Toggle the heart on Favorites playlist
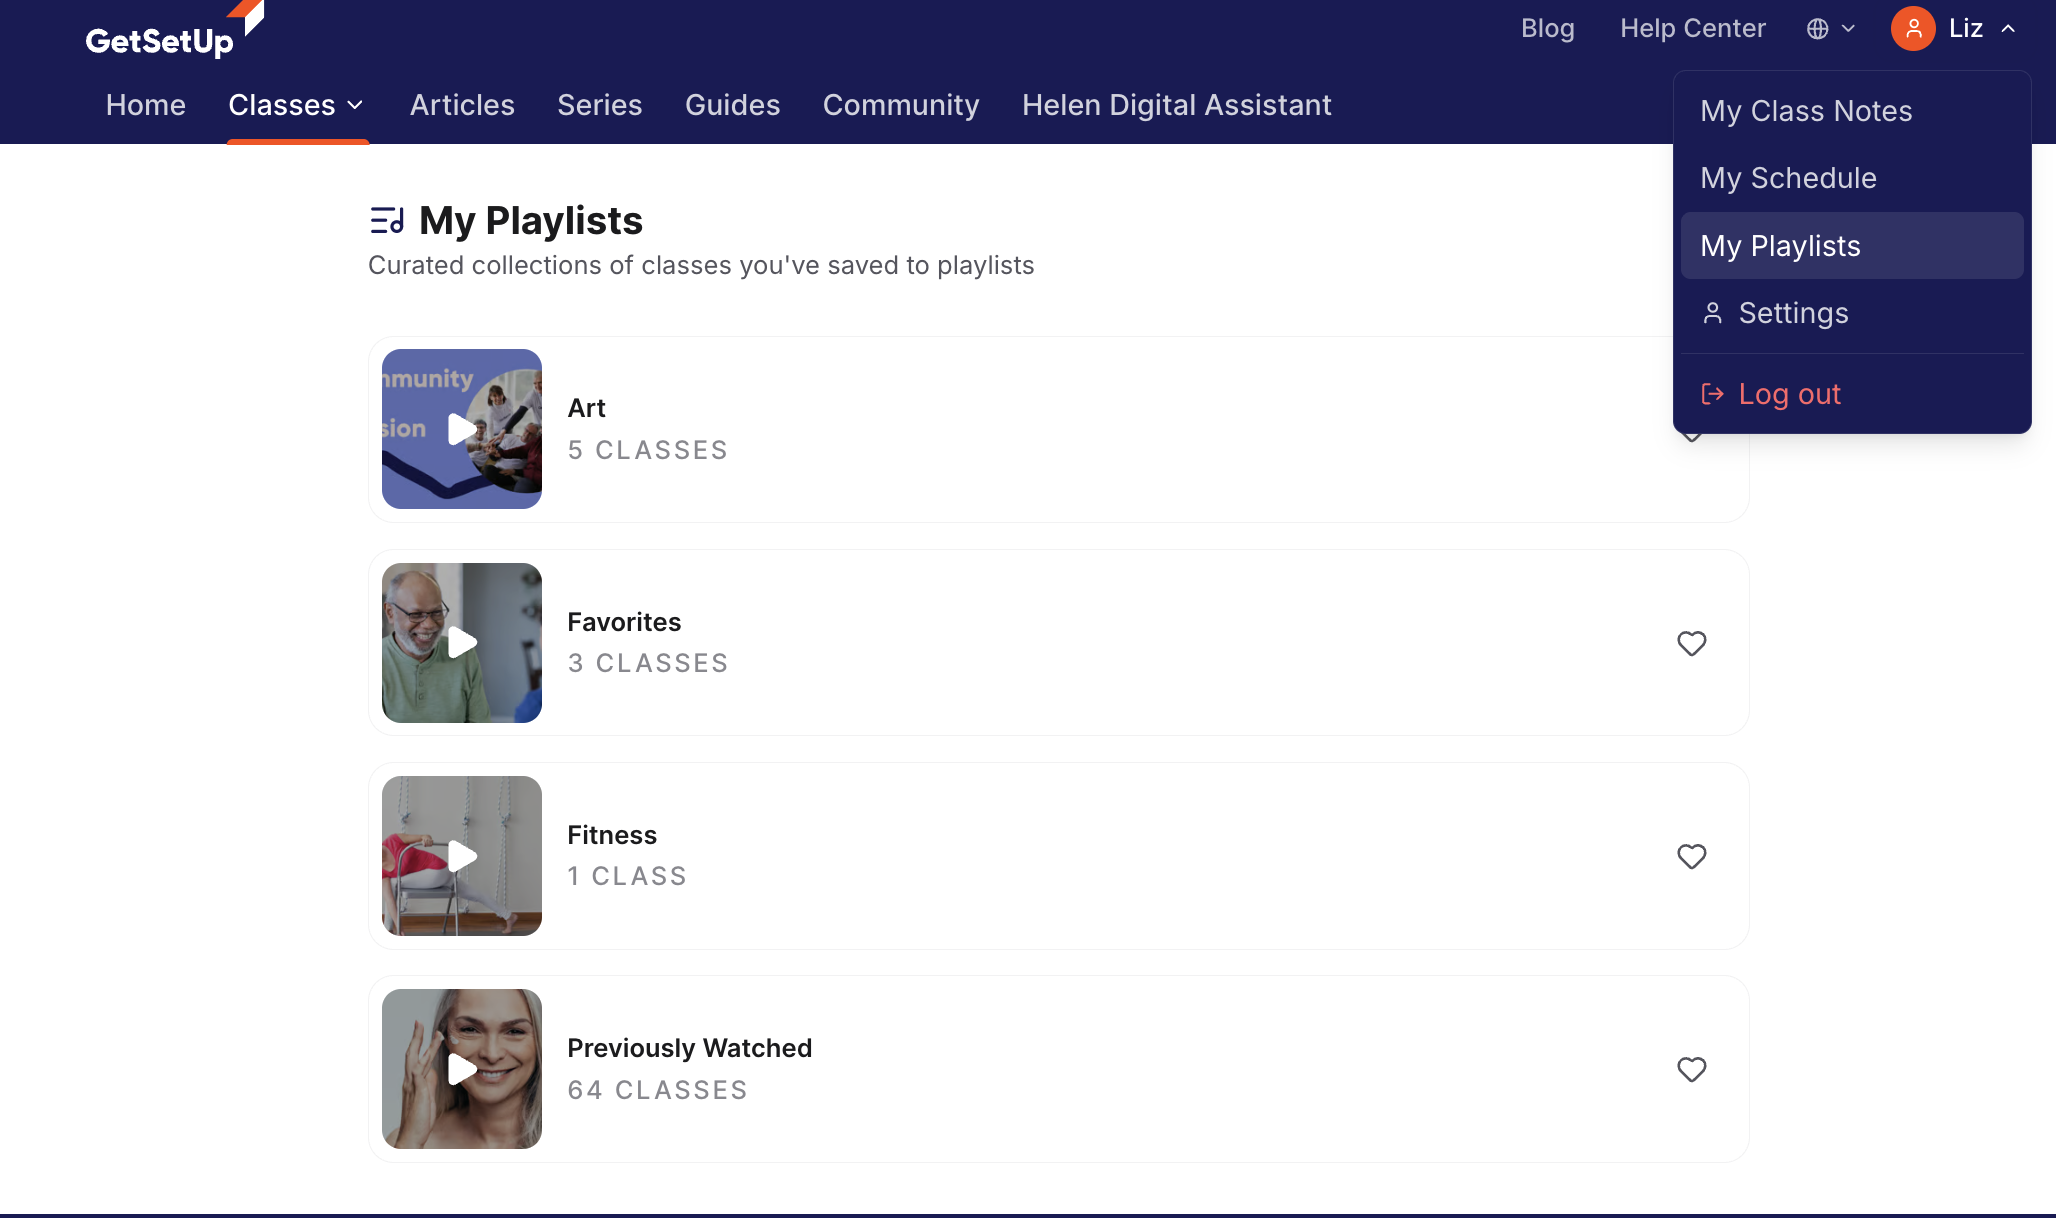 (x=1691, y=643)
